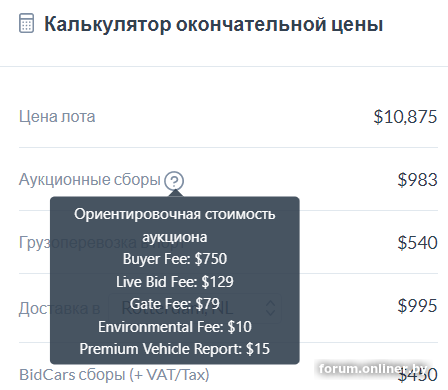This screenshot has height=390, width=448.
Task: Click the Environmental Fee: $10 line
Action: (x=175, y=327)
